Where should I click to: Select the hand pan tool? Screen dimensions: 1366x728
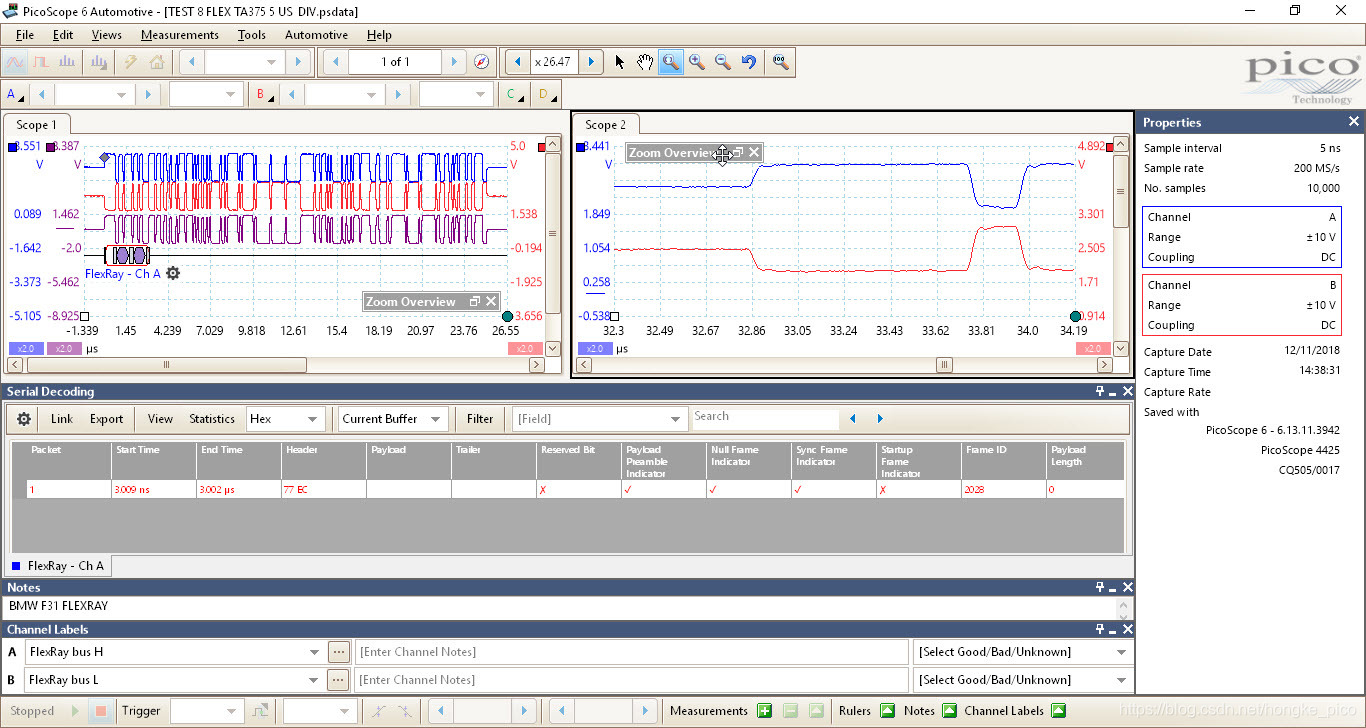pos(645,62)
